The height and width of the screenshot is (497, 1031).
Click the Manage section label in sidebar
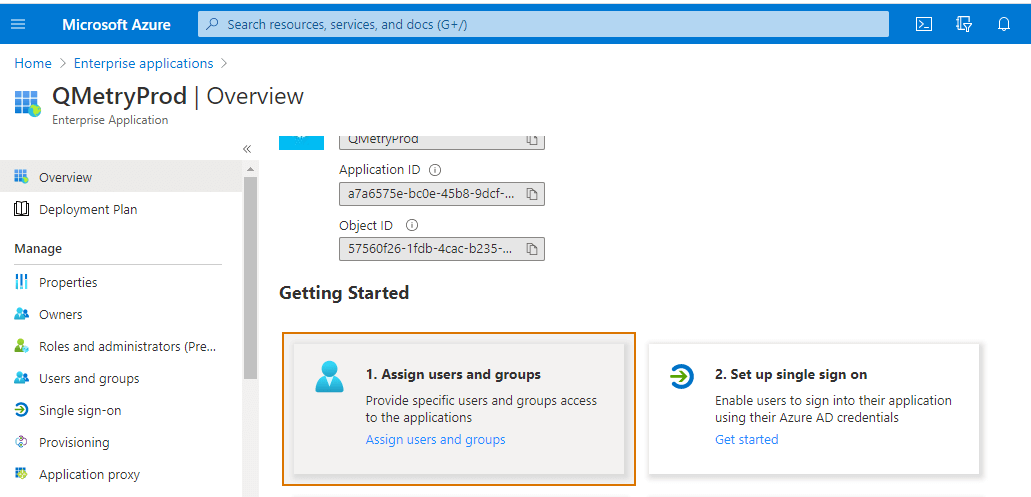[38, 248]
